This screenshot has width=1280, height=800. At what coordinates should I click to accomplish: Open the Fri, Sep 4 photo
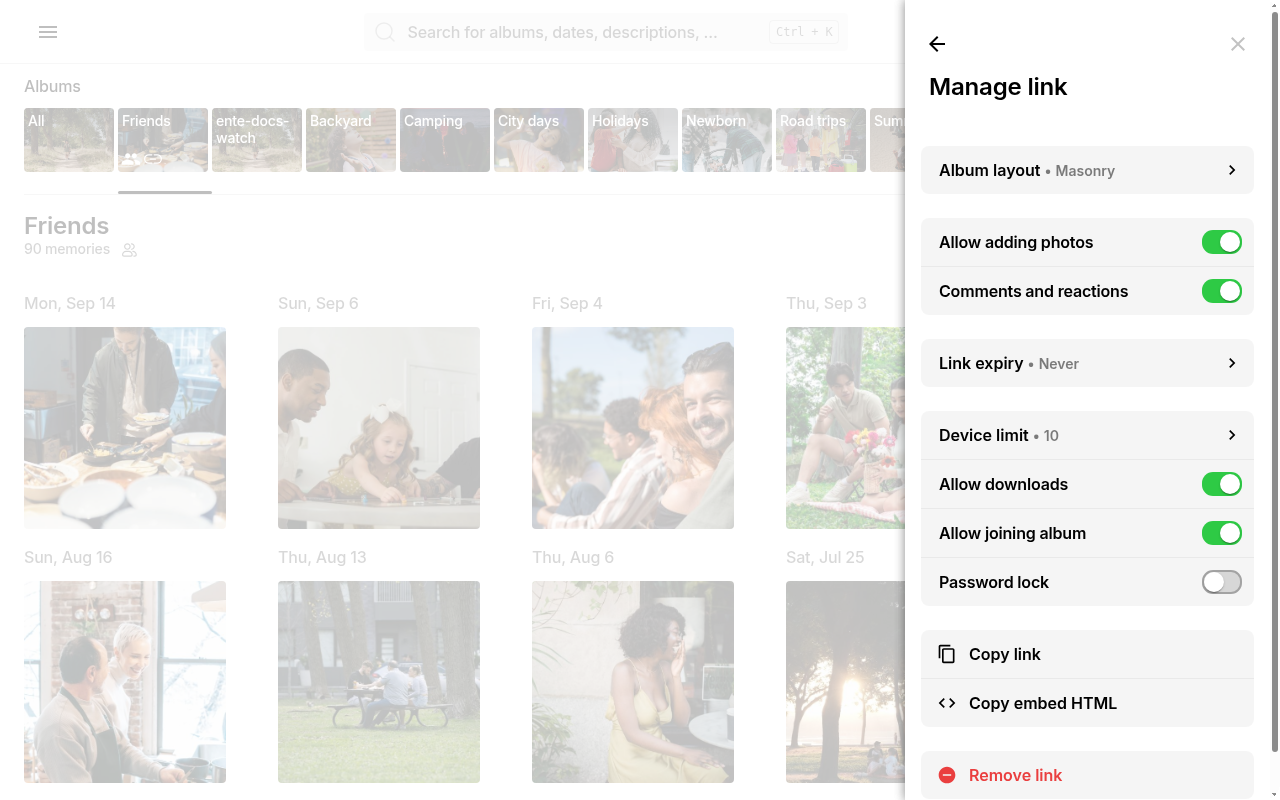tap(633, 428)
